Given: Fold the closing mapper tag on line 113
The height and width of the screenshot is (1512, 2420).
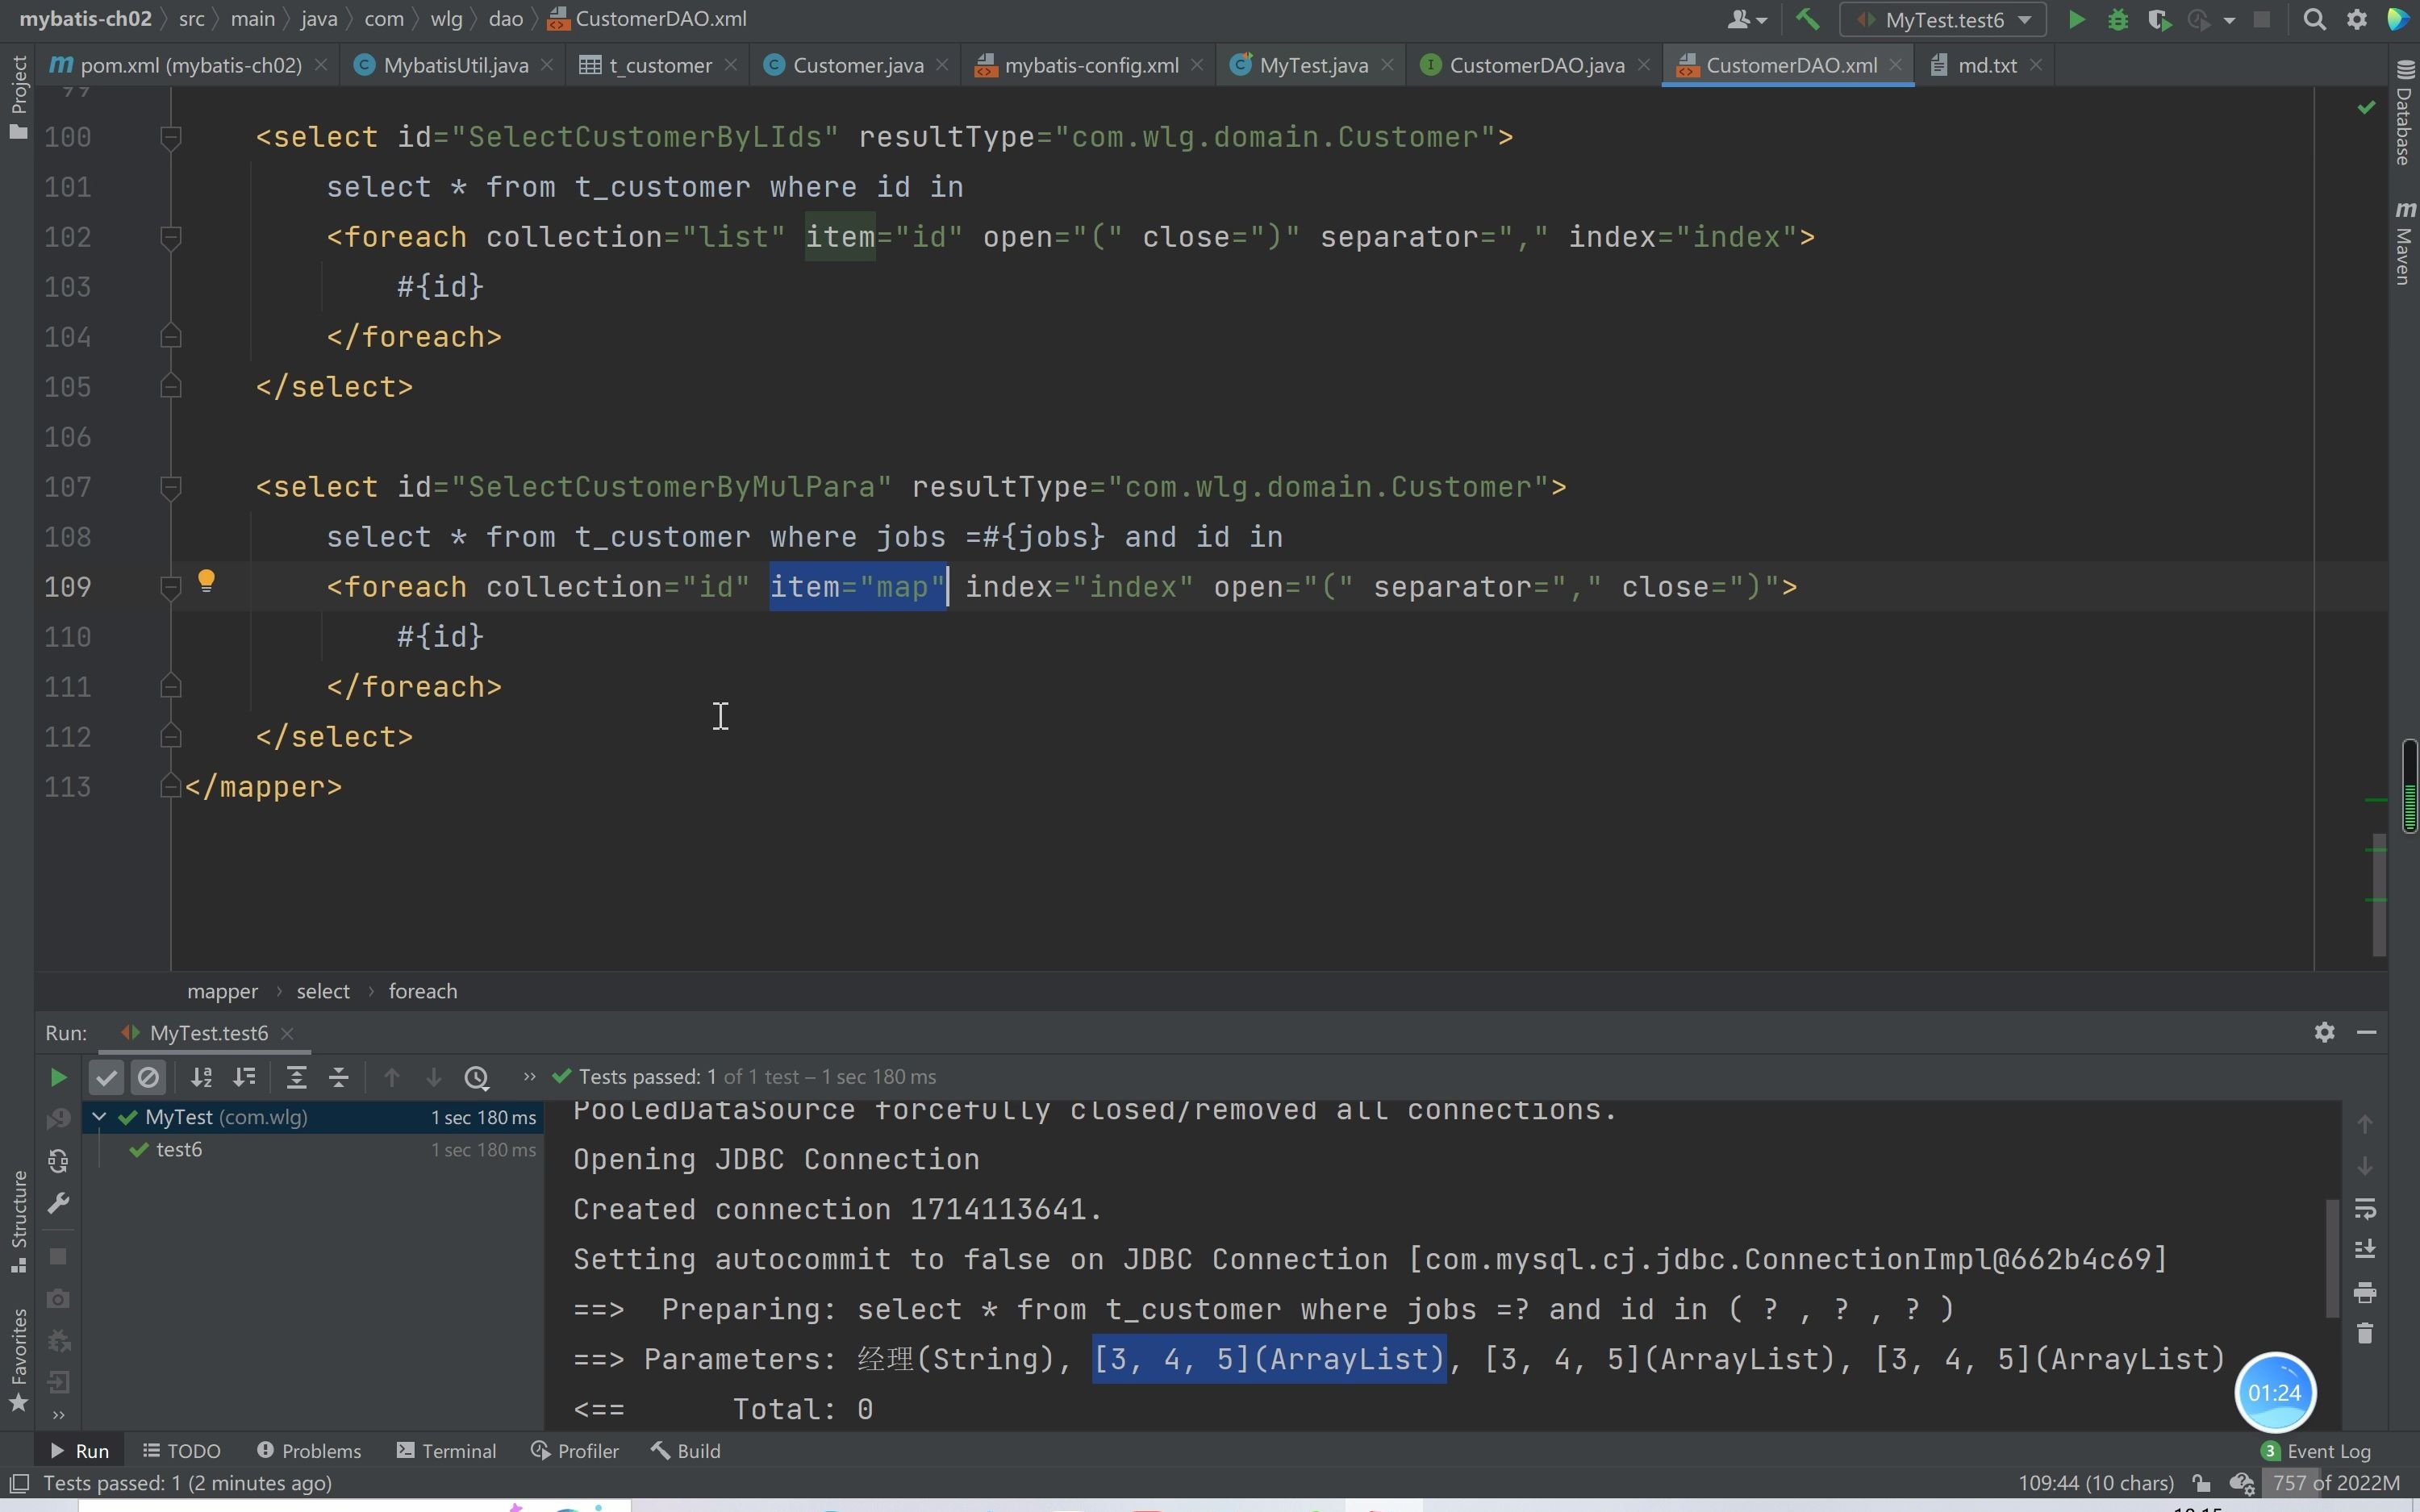Looking at the screenshot, I should click(171, 787).
